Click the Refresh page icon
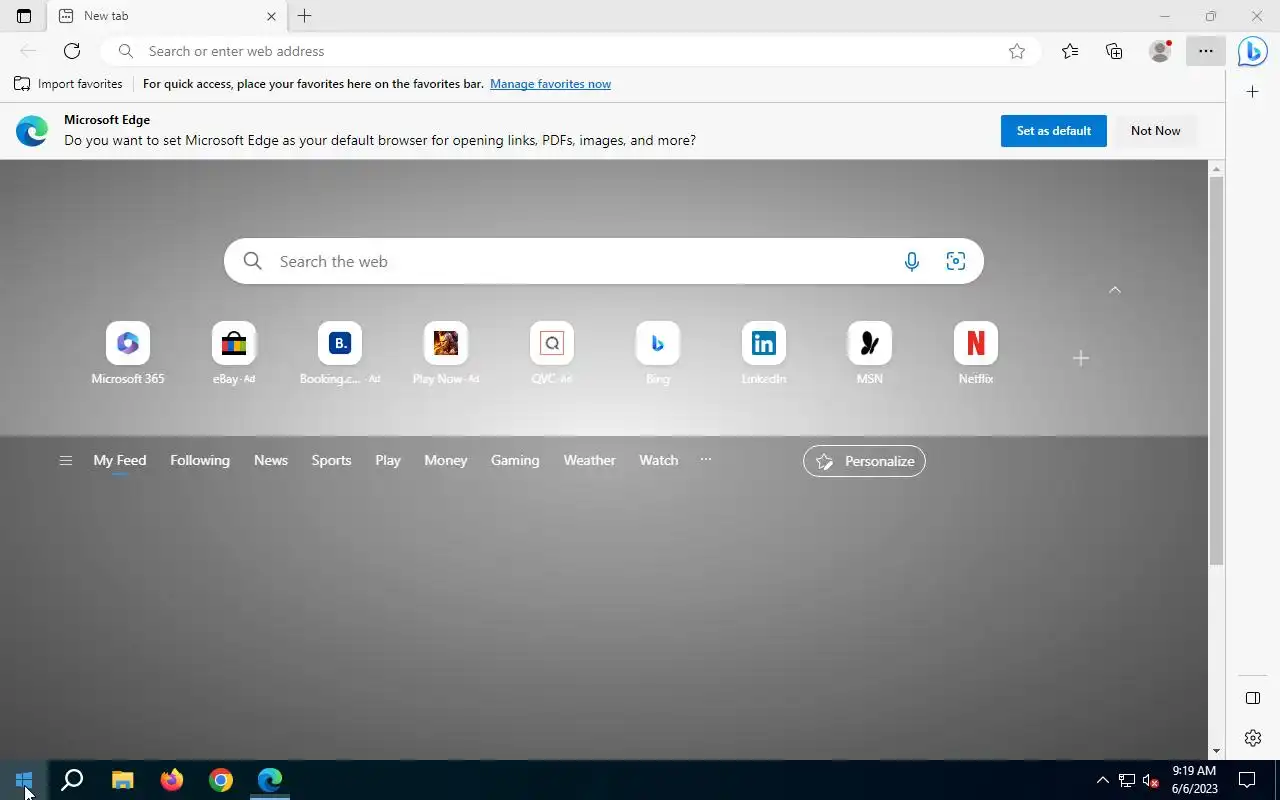Screen dimensions: 1280x800 tap(72, 51)
